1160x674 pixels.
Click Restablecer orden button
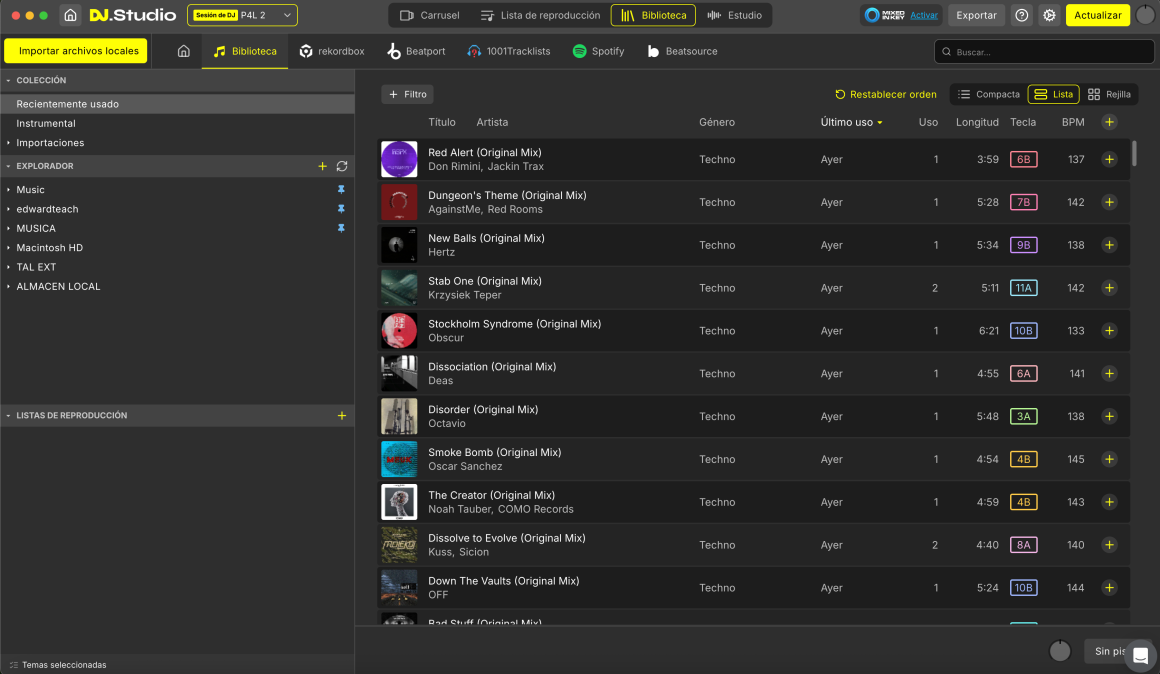(886, 94)
